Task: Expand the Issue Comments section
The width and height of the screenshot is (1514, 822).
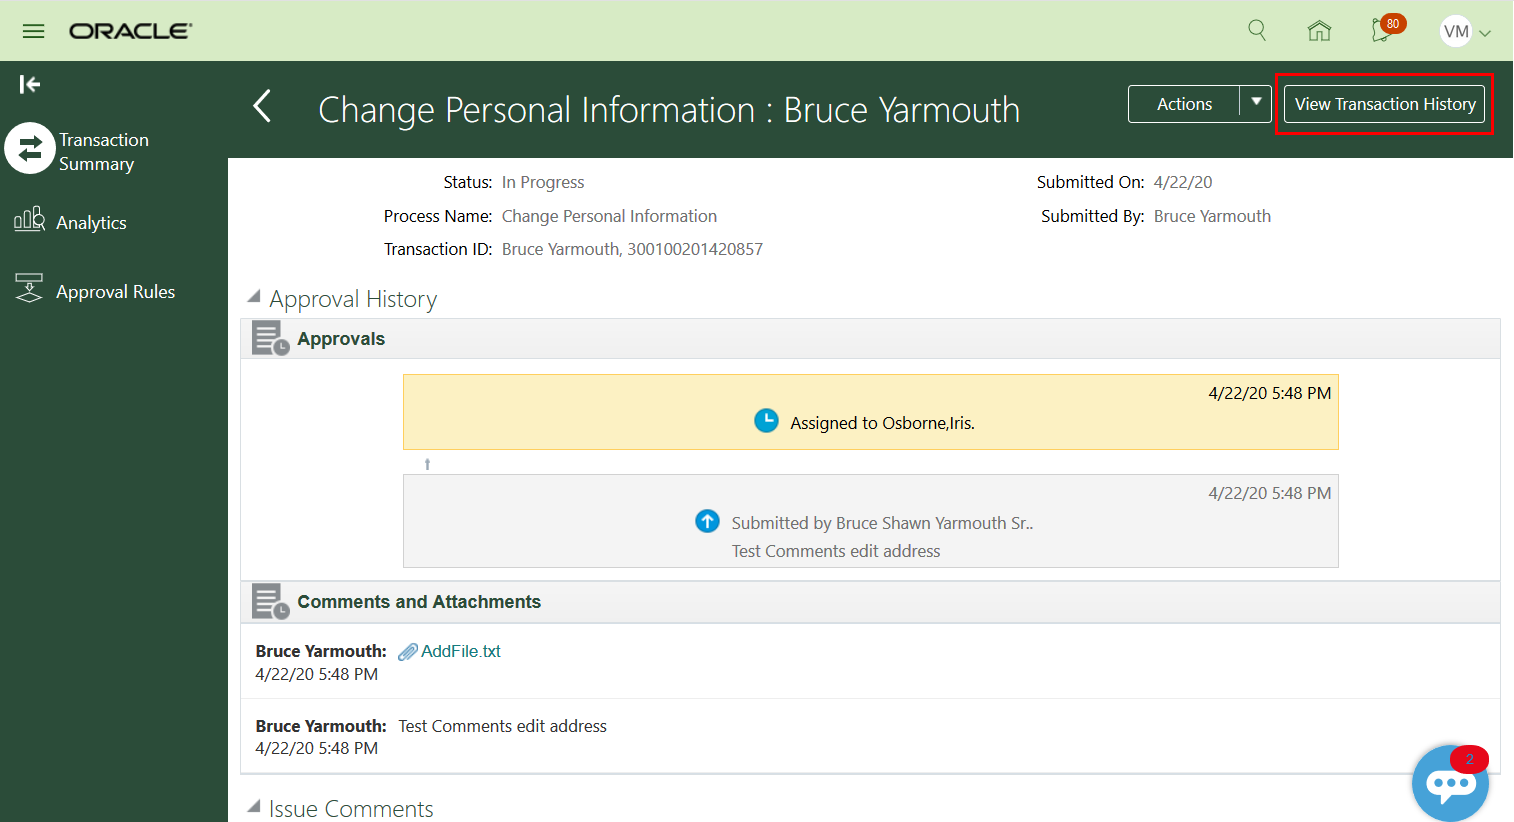Action: pos(254,806)
